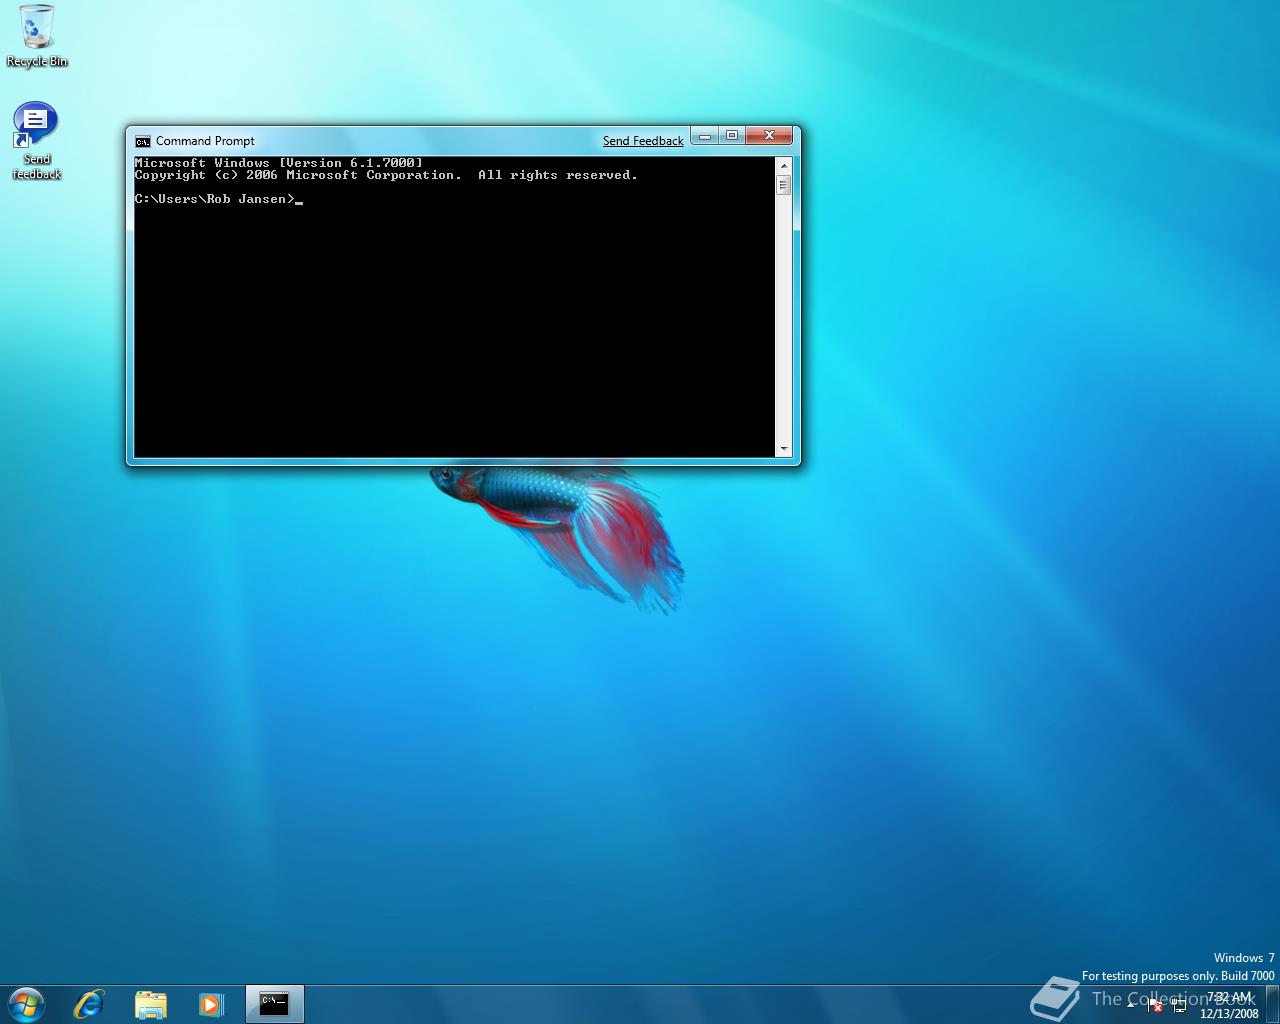1280x1024 pixels.
Task: Select the Send feedback desktop shortcut
Action: click(36, 141)
